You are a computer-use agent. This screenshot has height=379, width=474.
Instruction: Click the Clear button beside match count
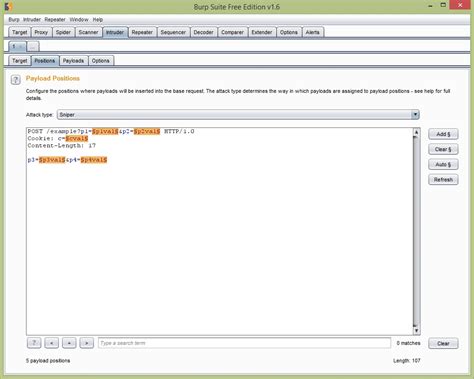443,343
